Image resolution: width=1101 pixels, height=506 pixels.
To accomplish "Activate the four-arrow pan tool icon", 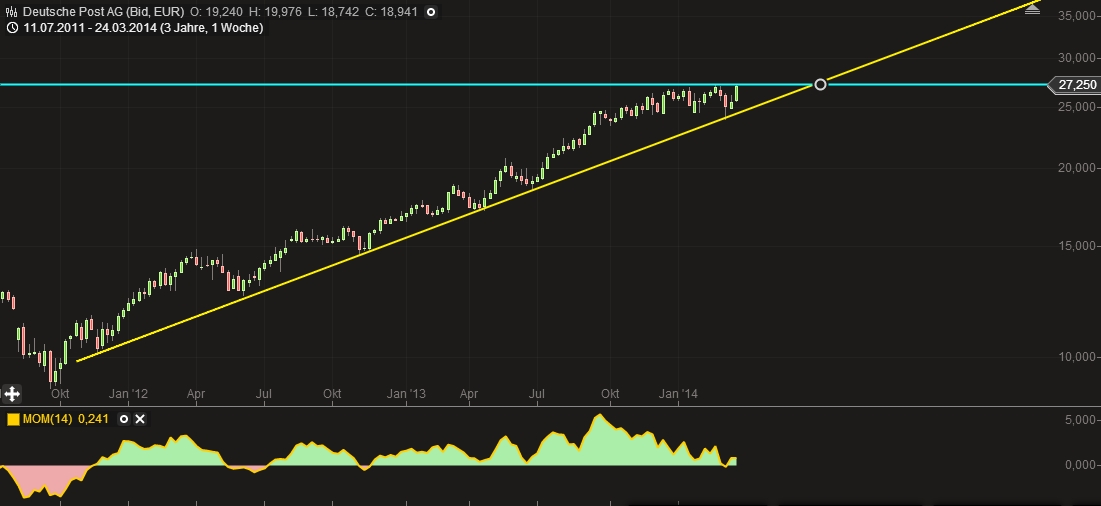I will (x=11, y=394).
